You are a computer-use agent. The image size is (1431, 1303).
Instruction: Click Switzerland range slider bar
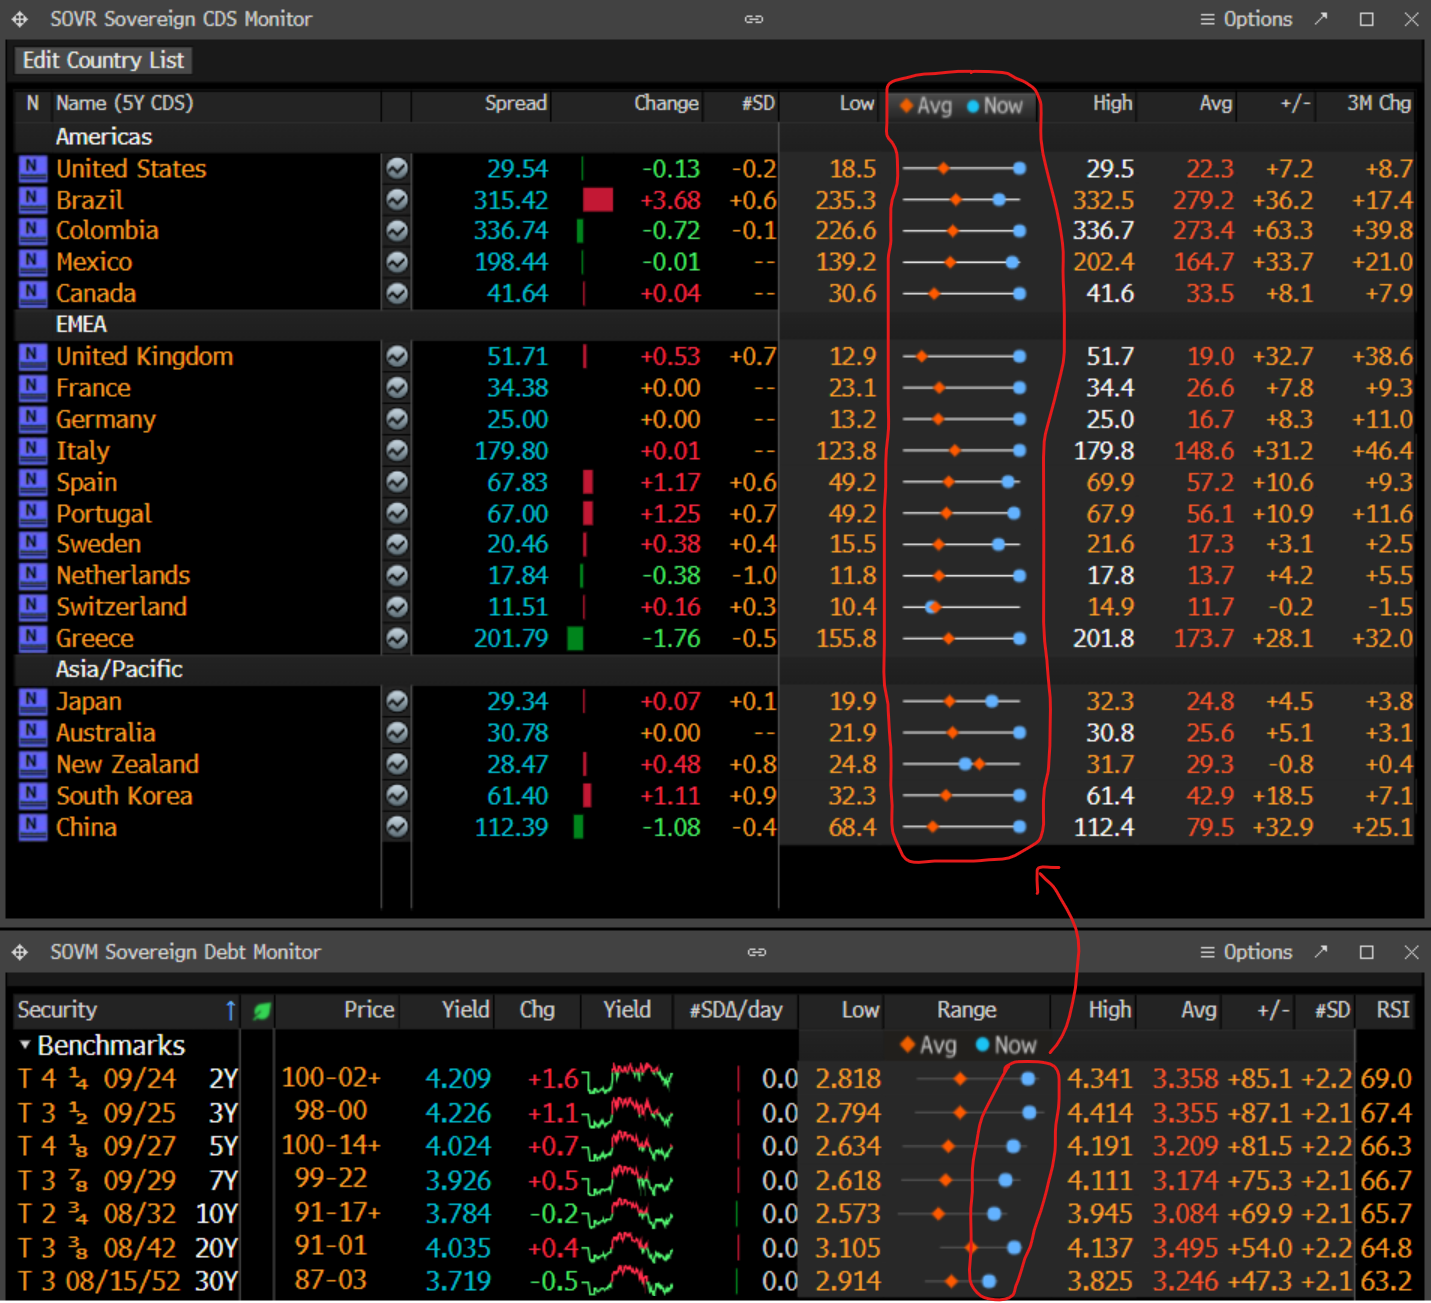pos(961,606)
